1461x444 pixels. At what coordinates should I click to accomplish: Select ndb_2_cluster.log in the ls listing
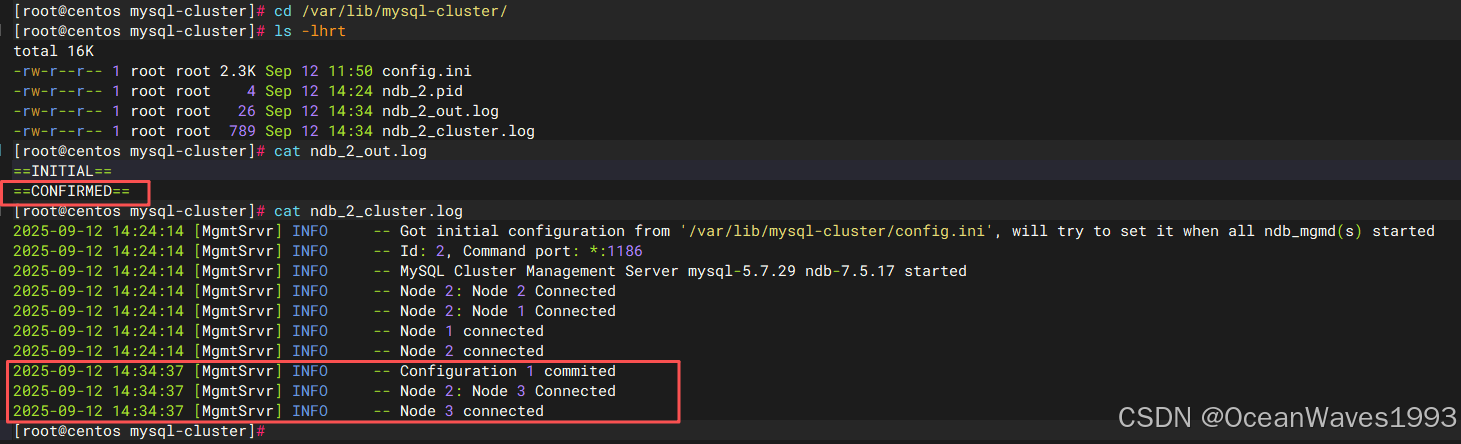click(458, 131)
